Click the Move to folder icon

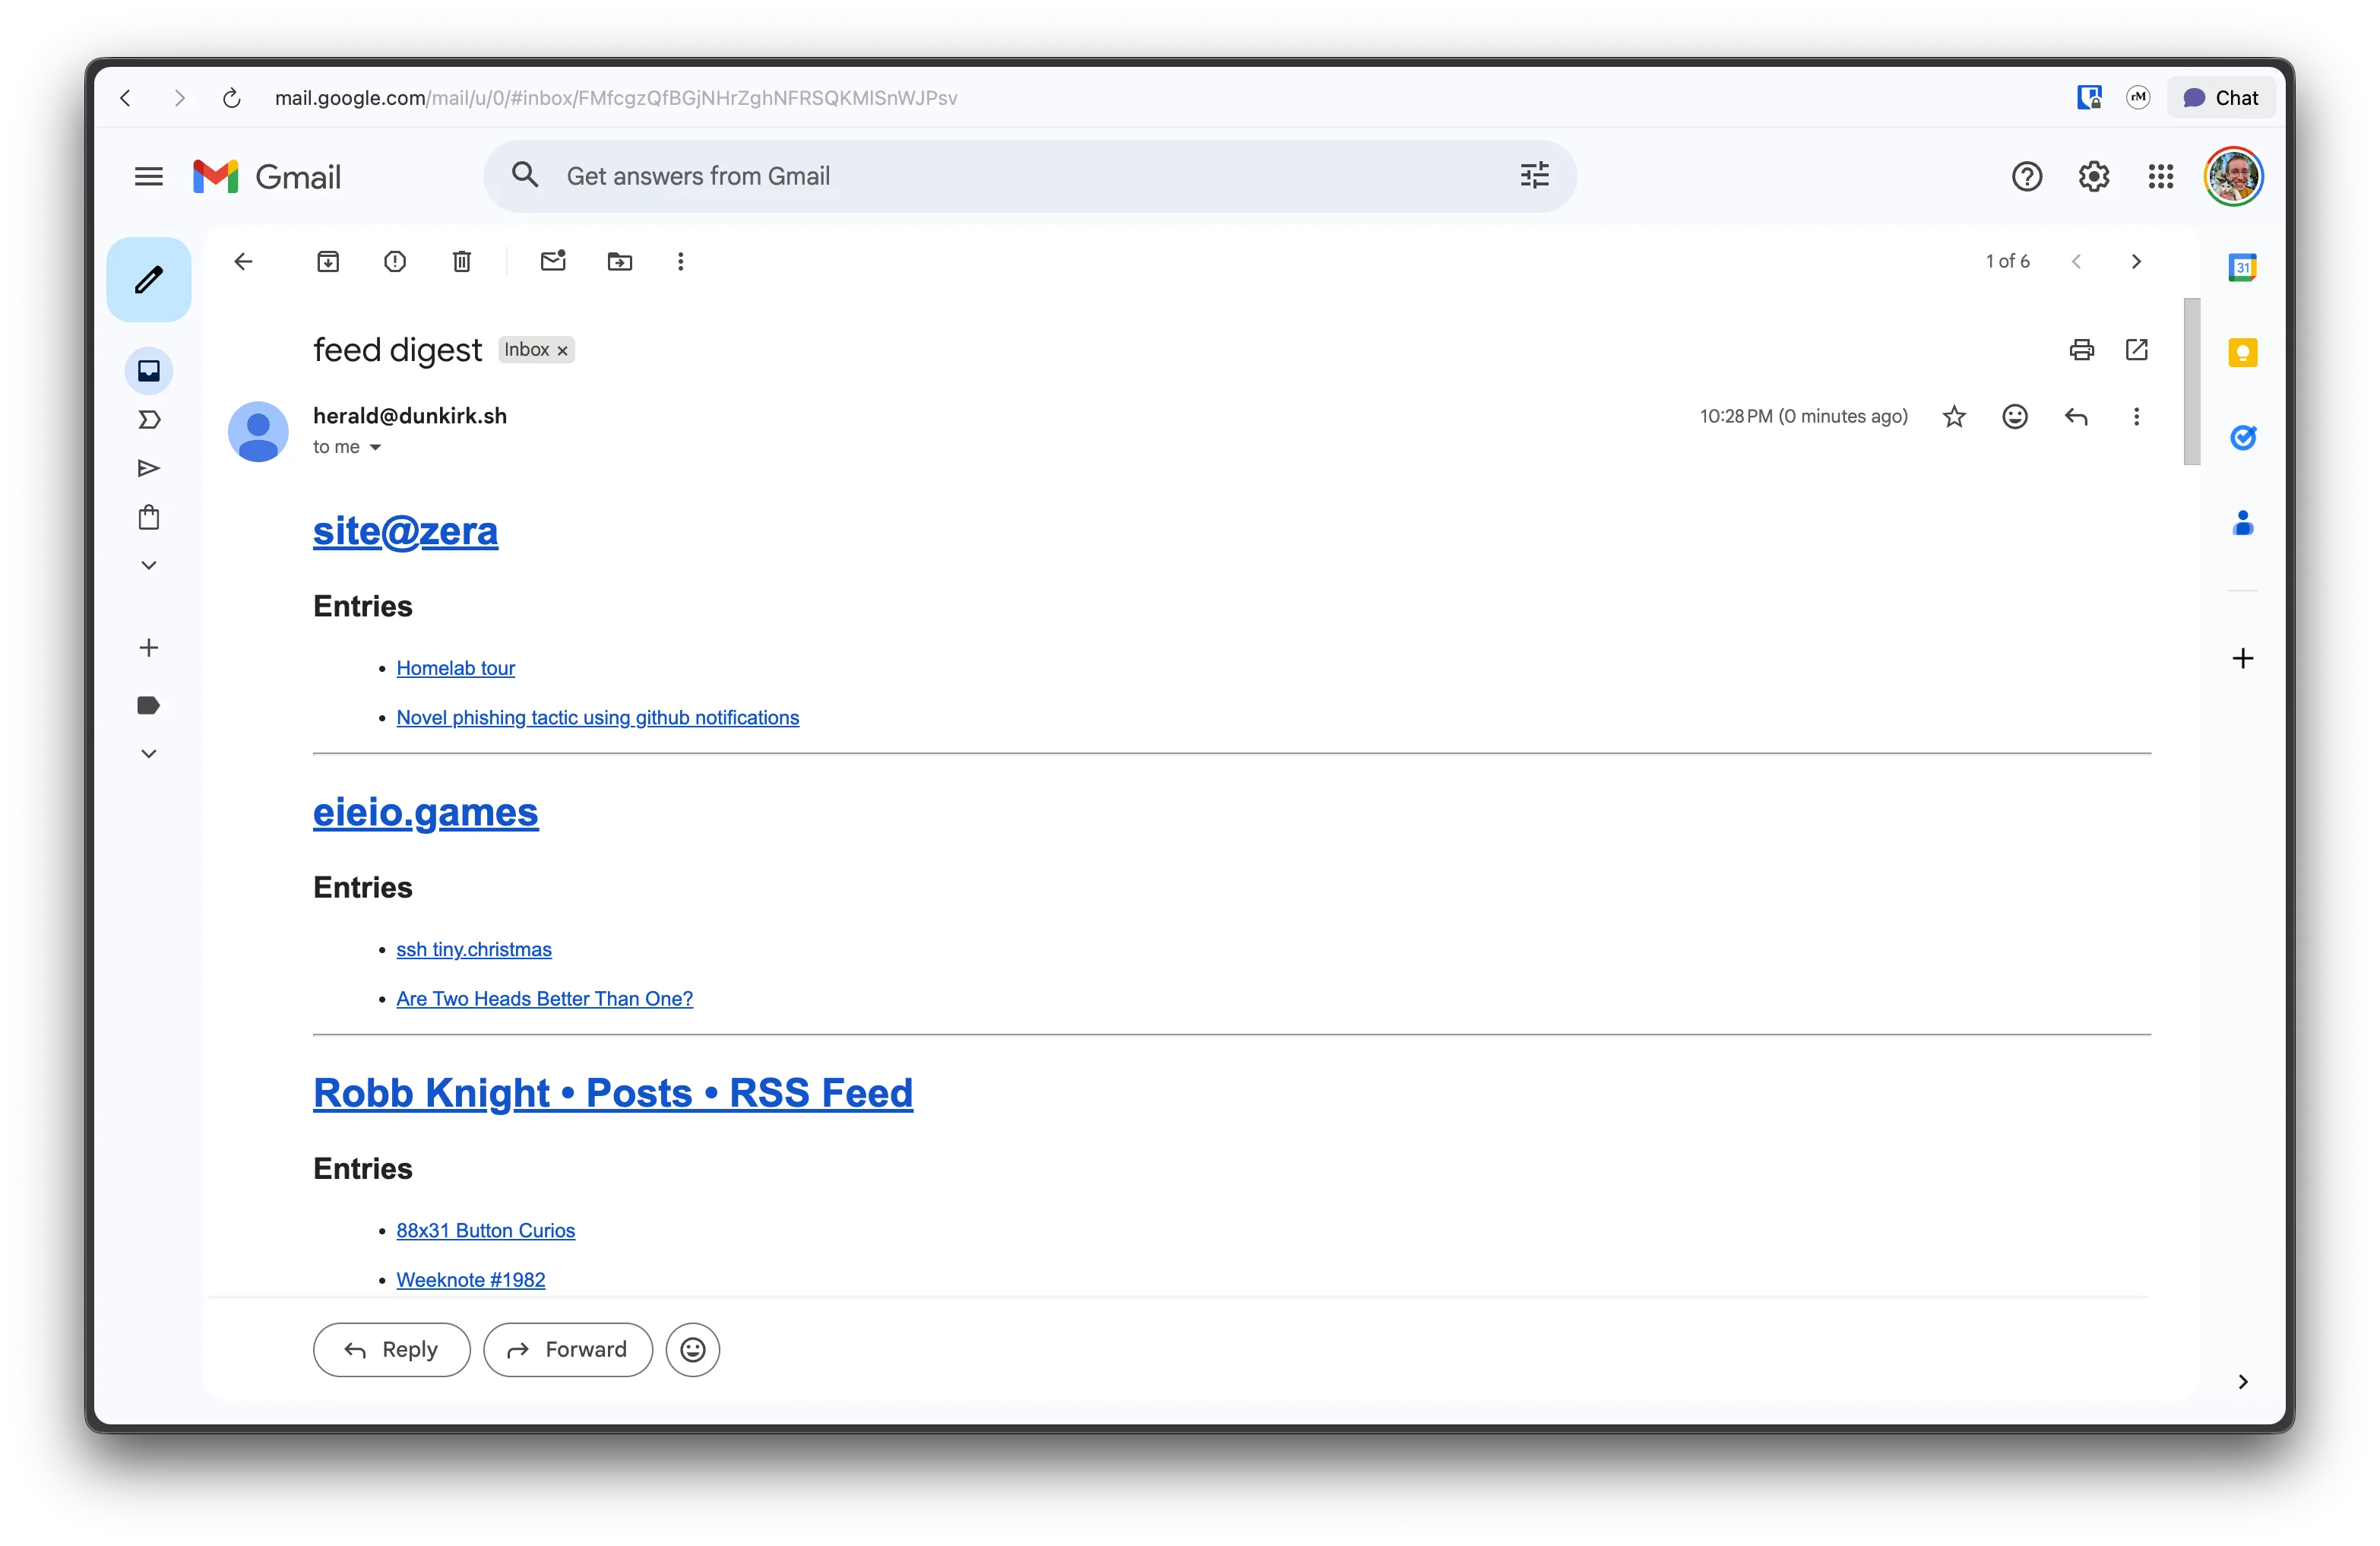point(620,262)
